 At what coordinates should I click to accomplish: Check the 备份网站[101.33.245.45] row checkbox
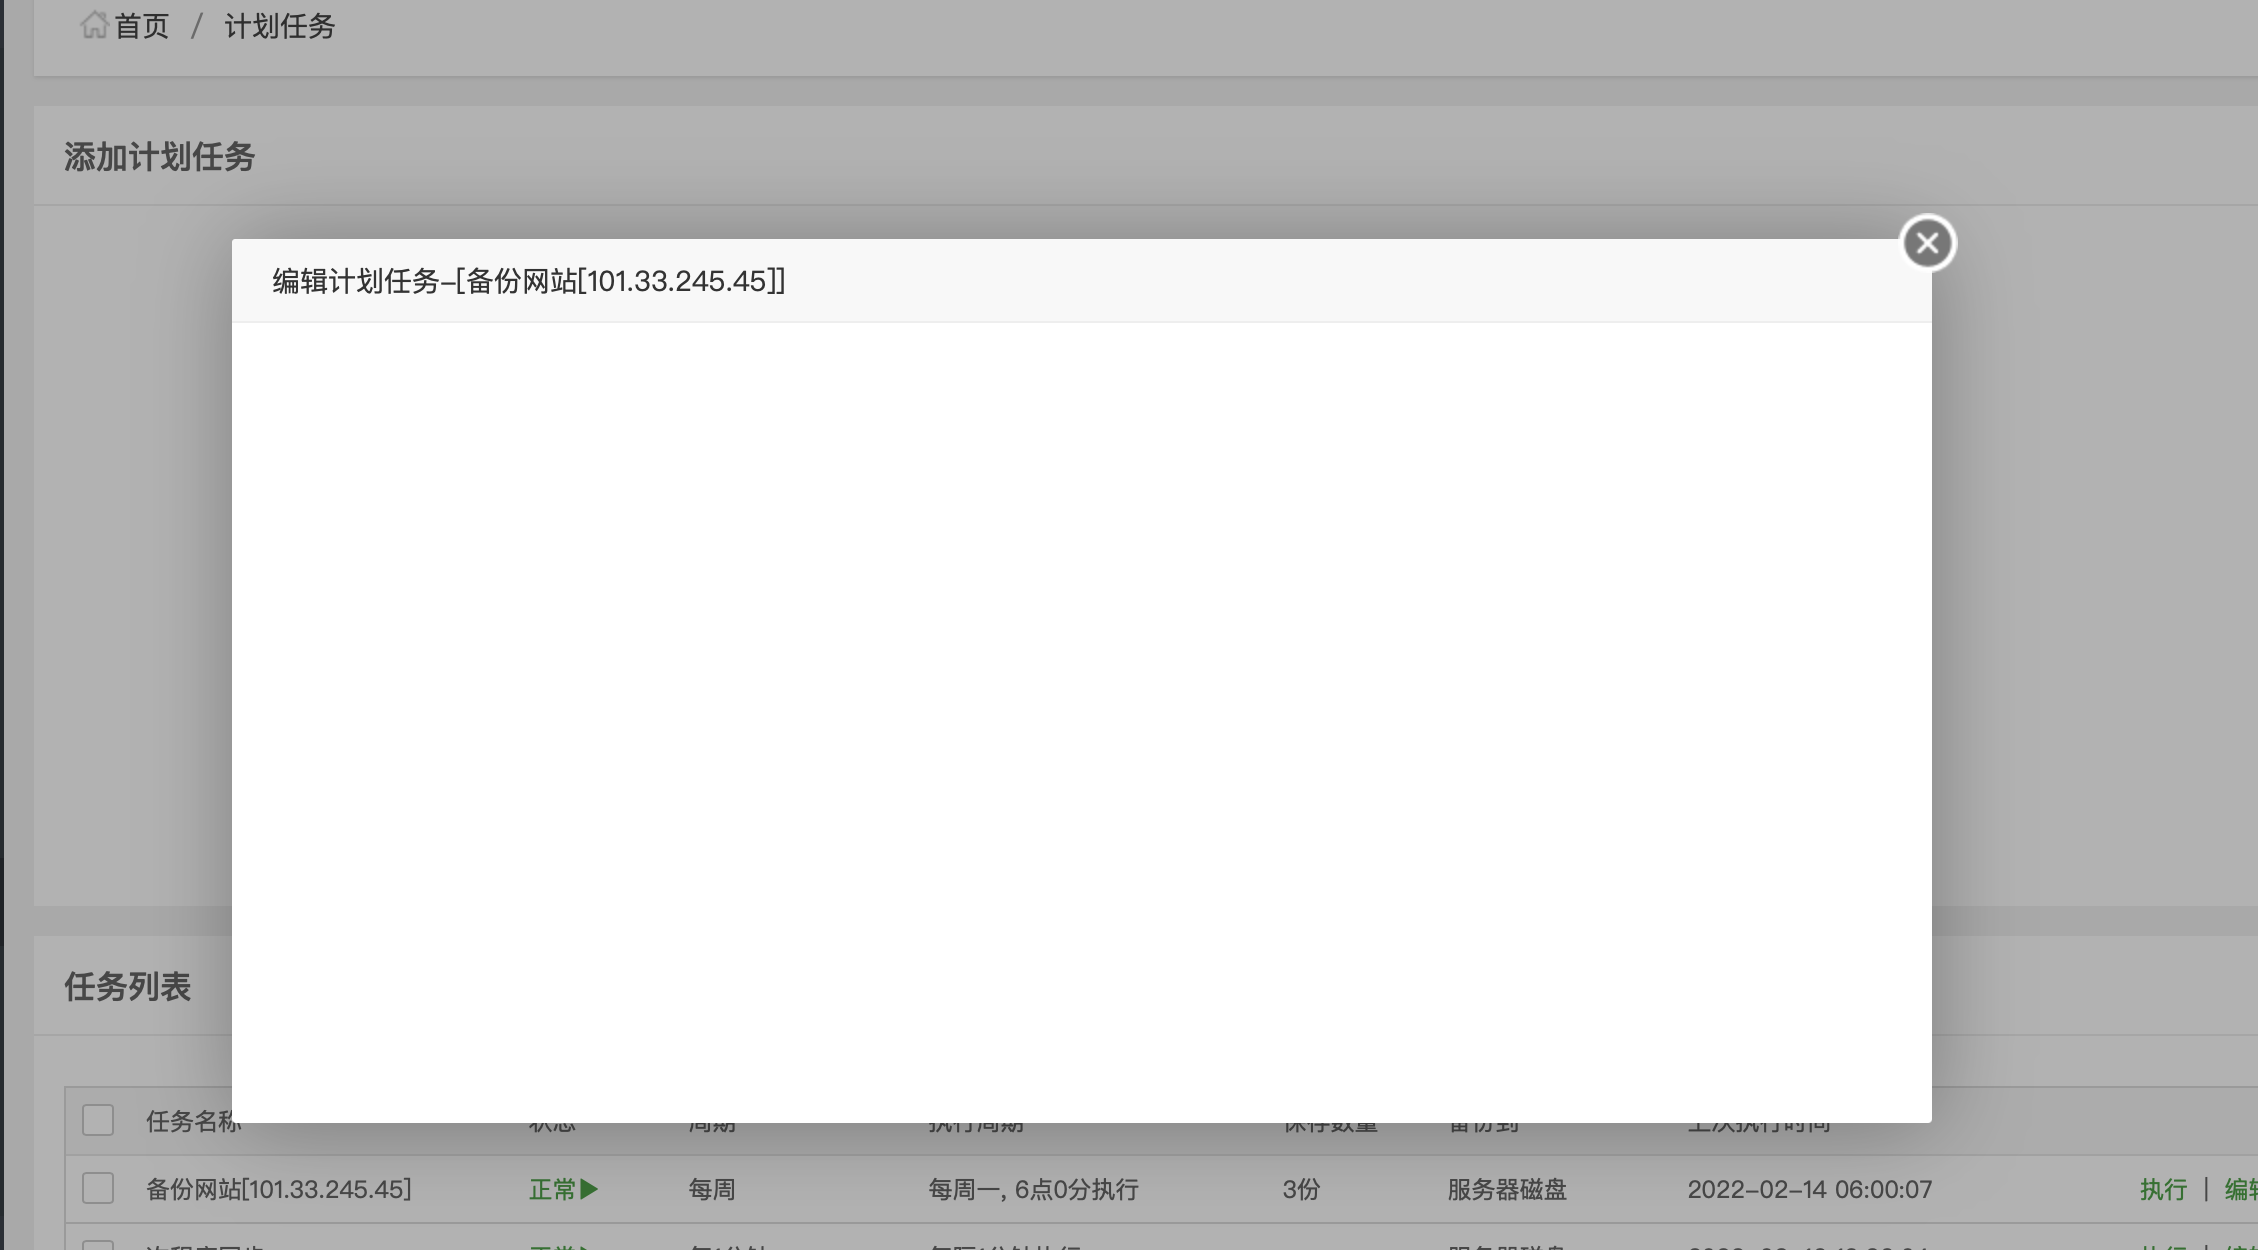(98, 1188)
